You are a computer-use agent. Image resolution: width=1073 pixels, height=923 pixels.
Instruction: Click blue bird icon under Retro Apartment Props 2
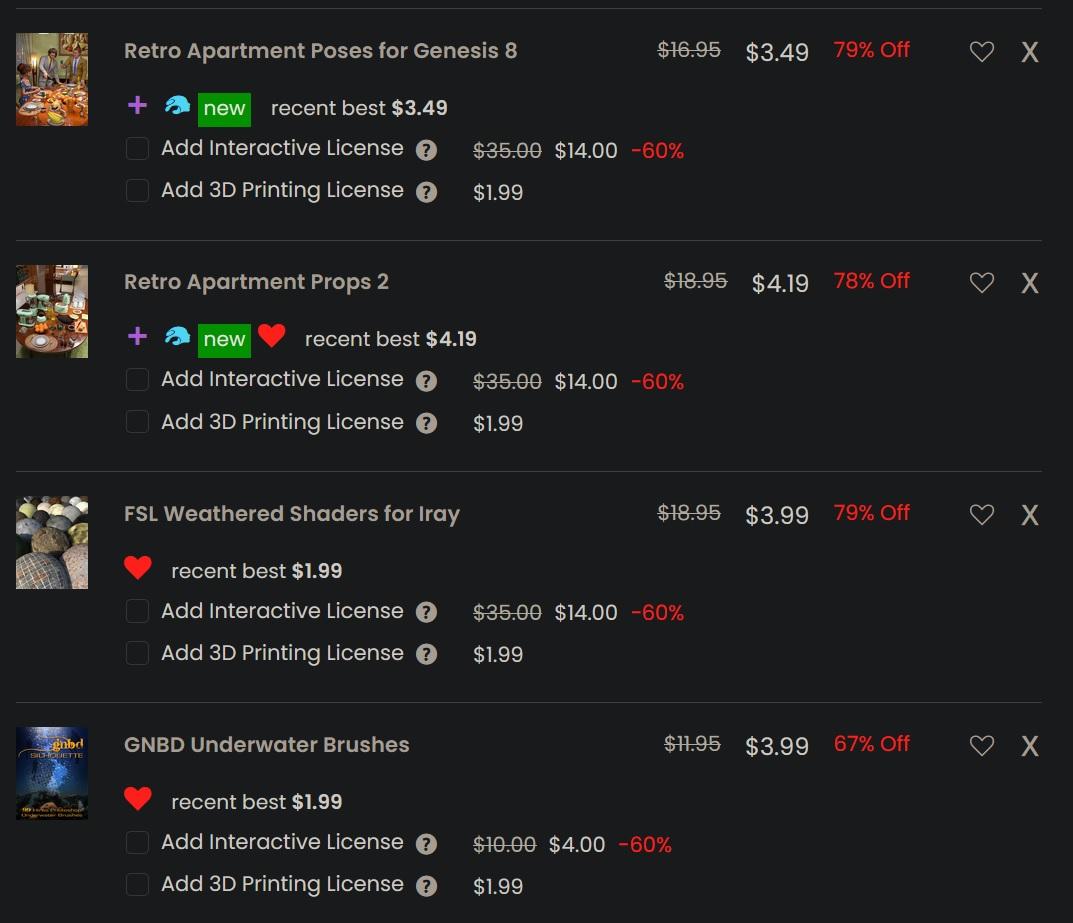[177, 337]
